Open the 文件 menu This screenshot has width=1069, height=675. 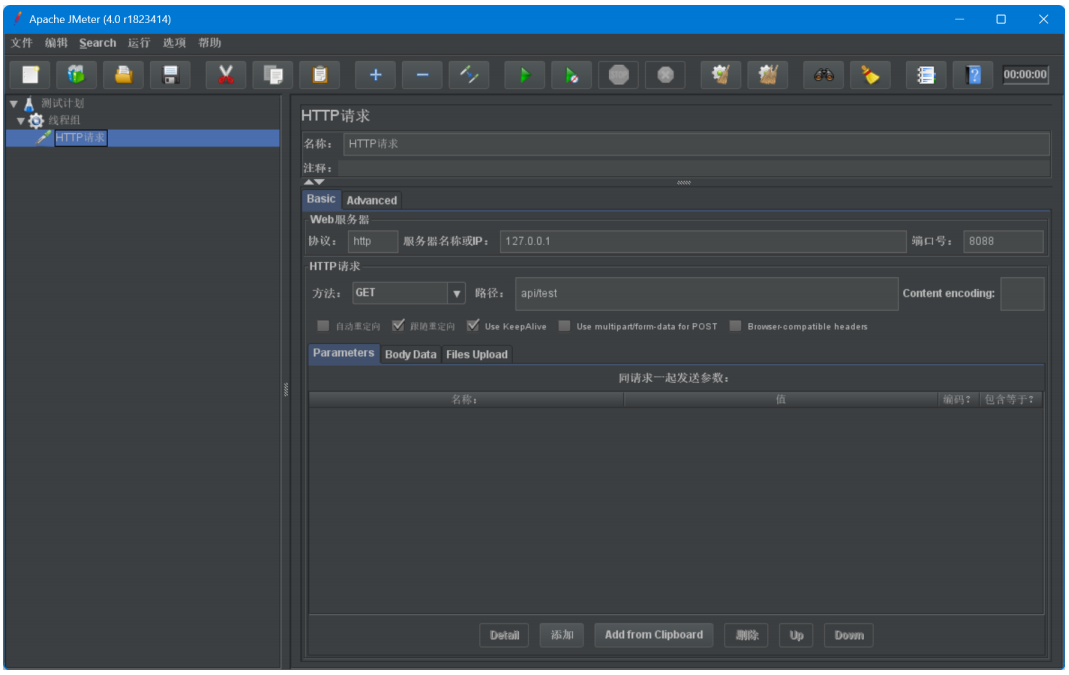coord(21,43)
